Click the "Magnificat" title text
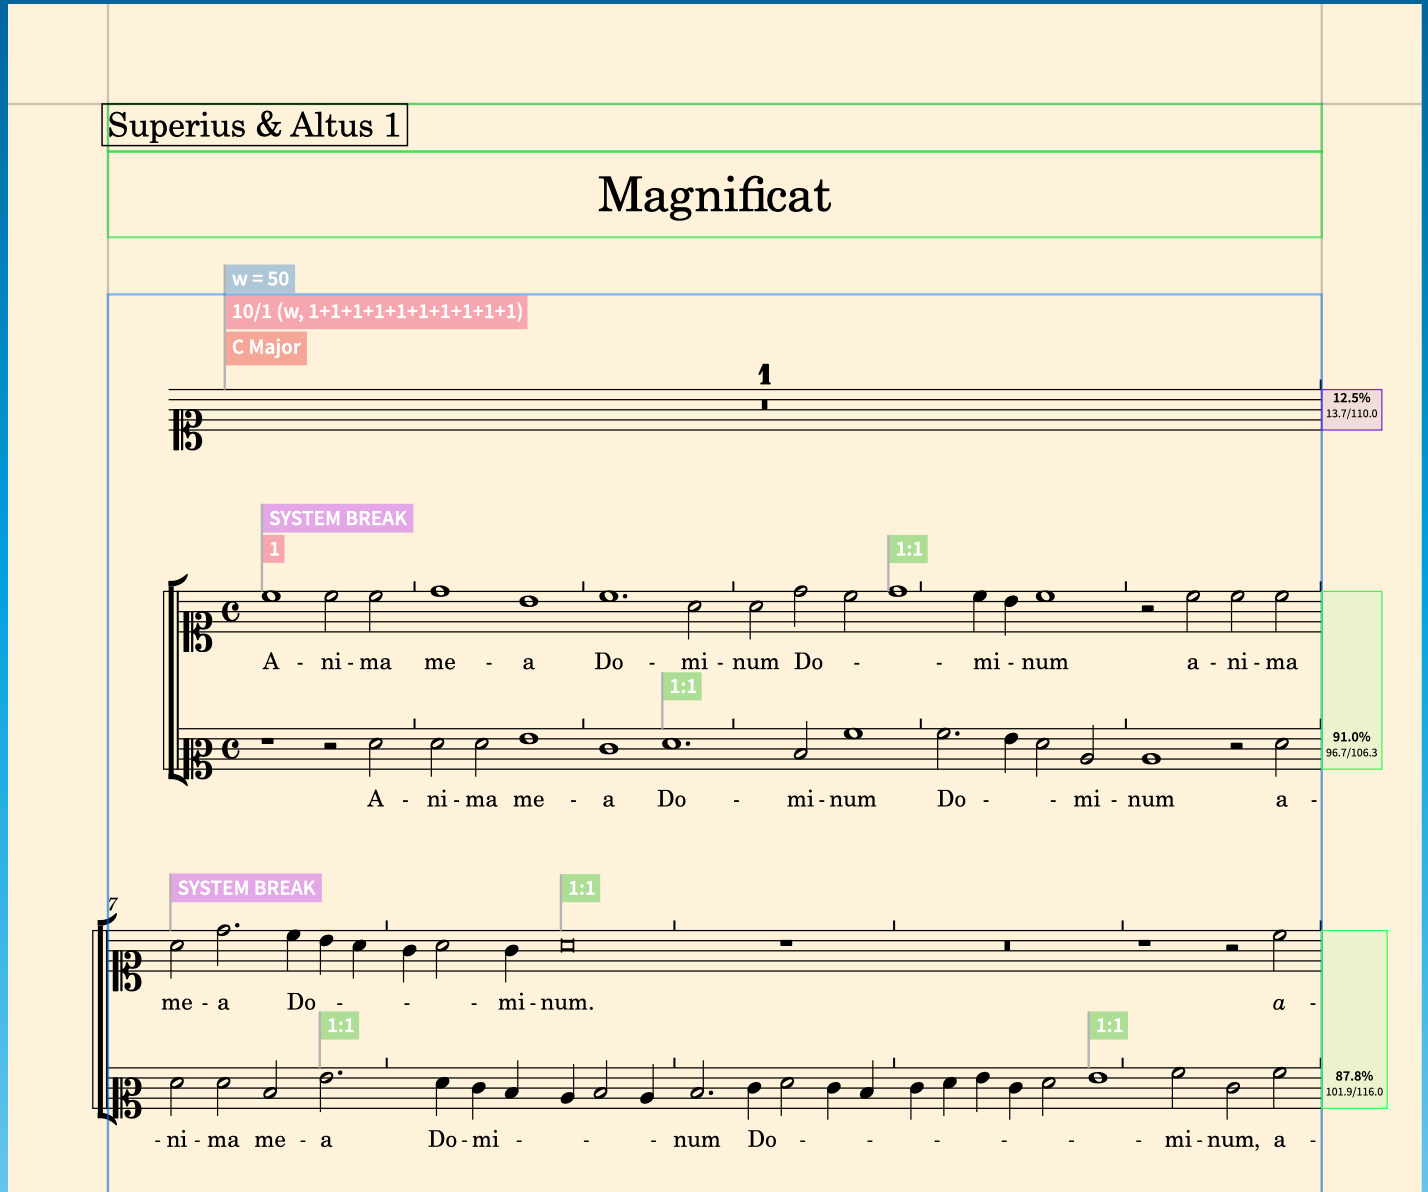Image resolution: width=1428 pixels, height=1192 pixels. pyautogui.click(x=714, y=195)
